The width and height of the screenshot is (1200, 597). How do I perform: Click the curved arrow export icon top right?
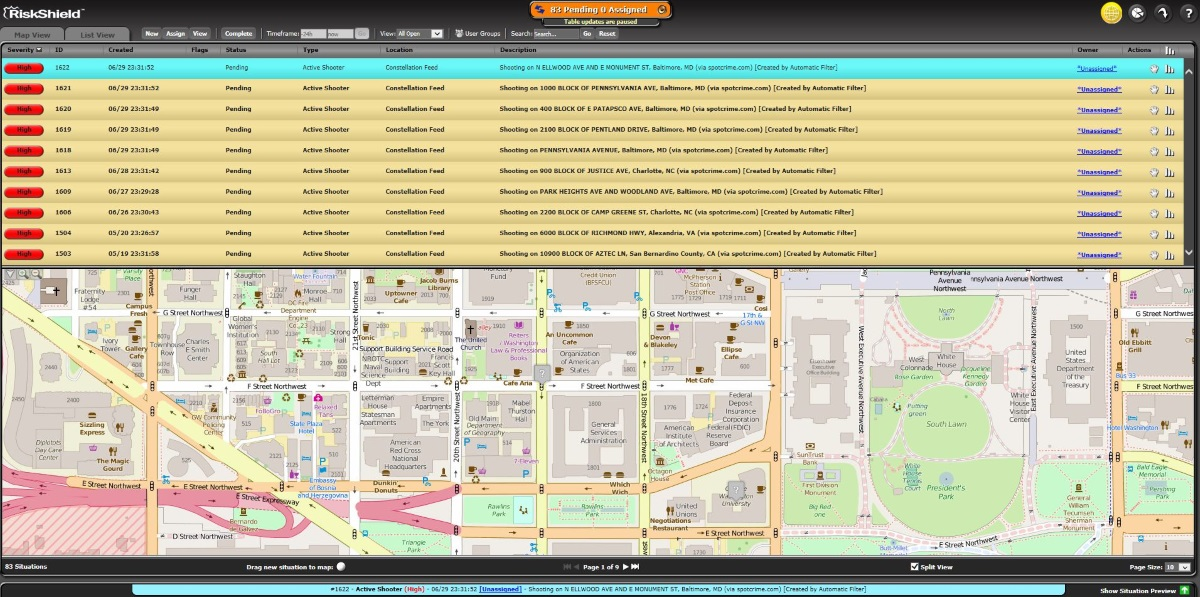click(1163, 14)
